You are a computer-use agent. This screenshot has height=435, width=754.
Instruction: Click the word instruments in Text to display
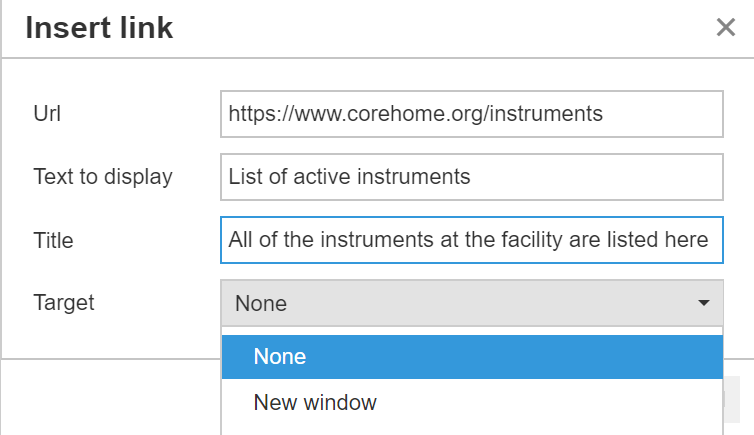coord(418,177)
